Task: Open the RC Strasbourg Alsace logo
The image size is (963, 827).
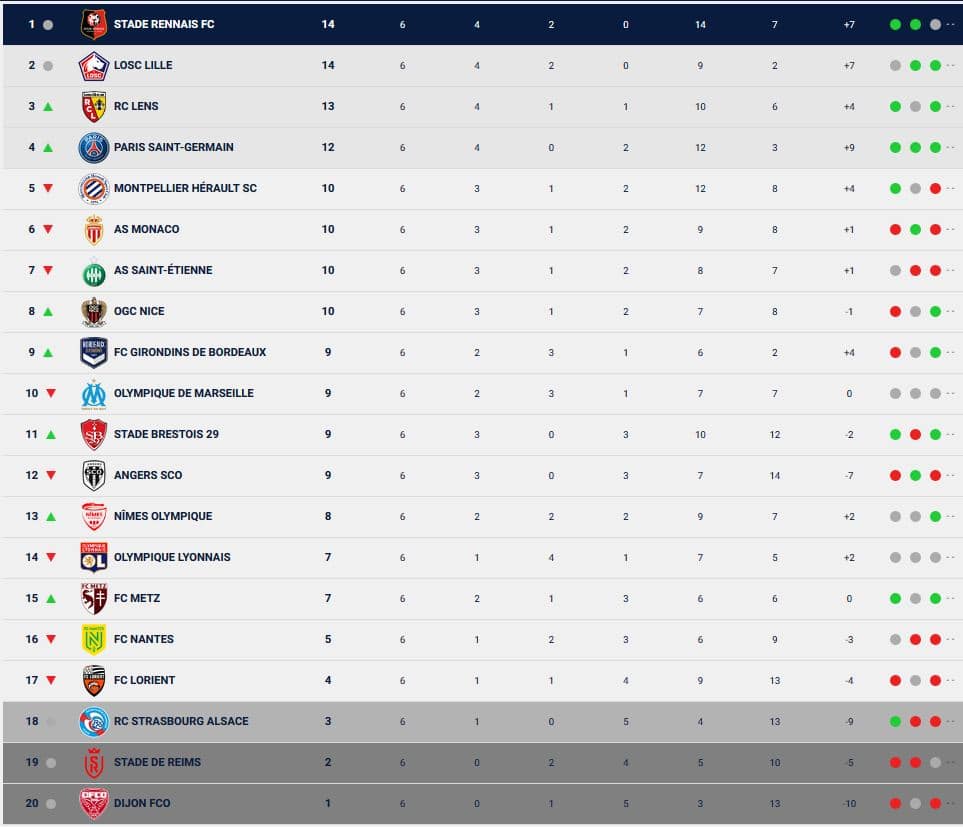Action: [94, 721]
